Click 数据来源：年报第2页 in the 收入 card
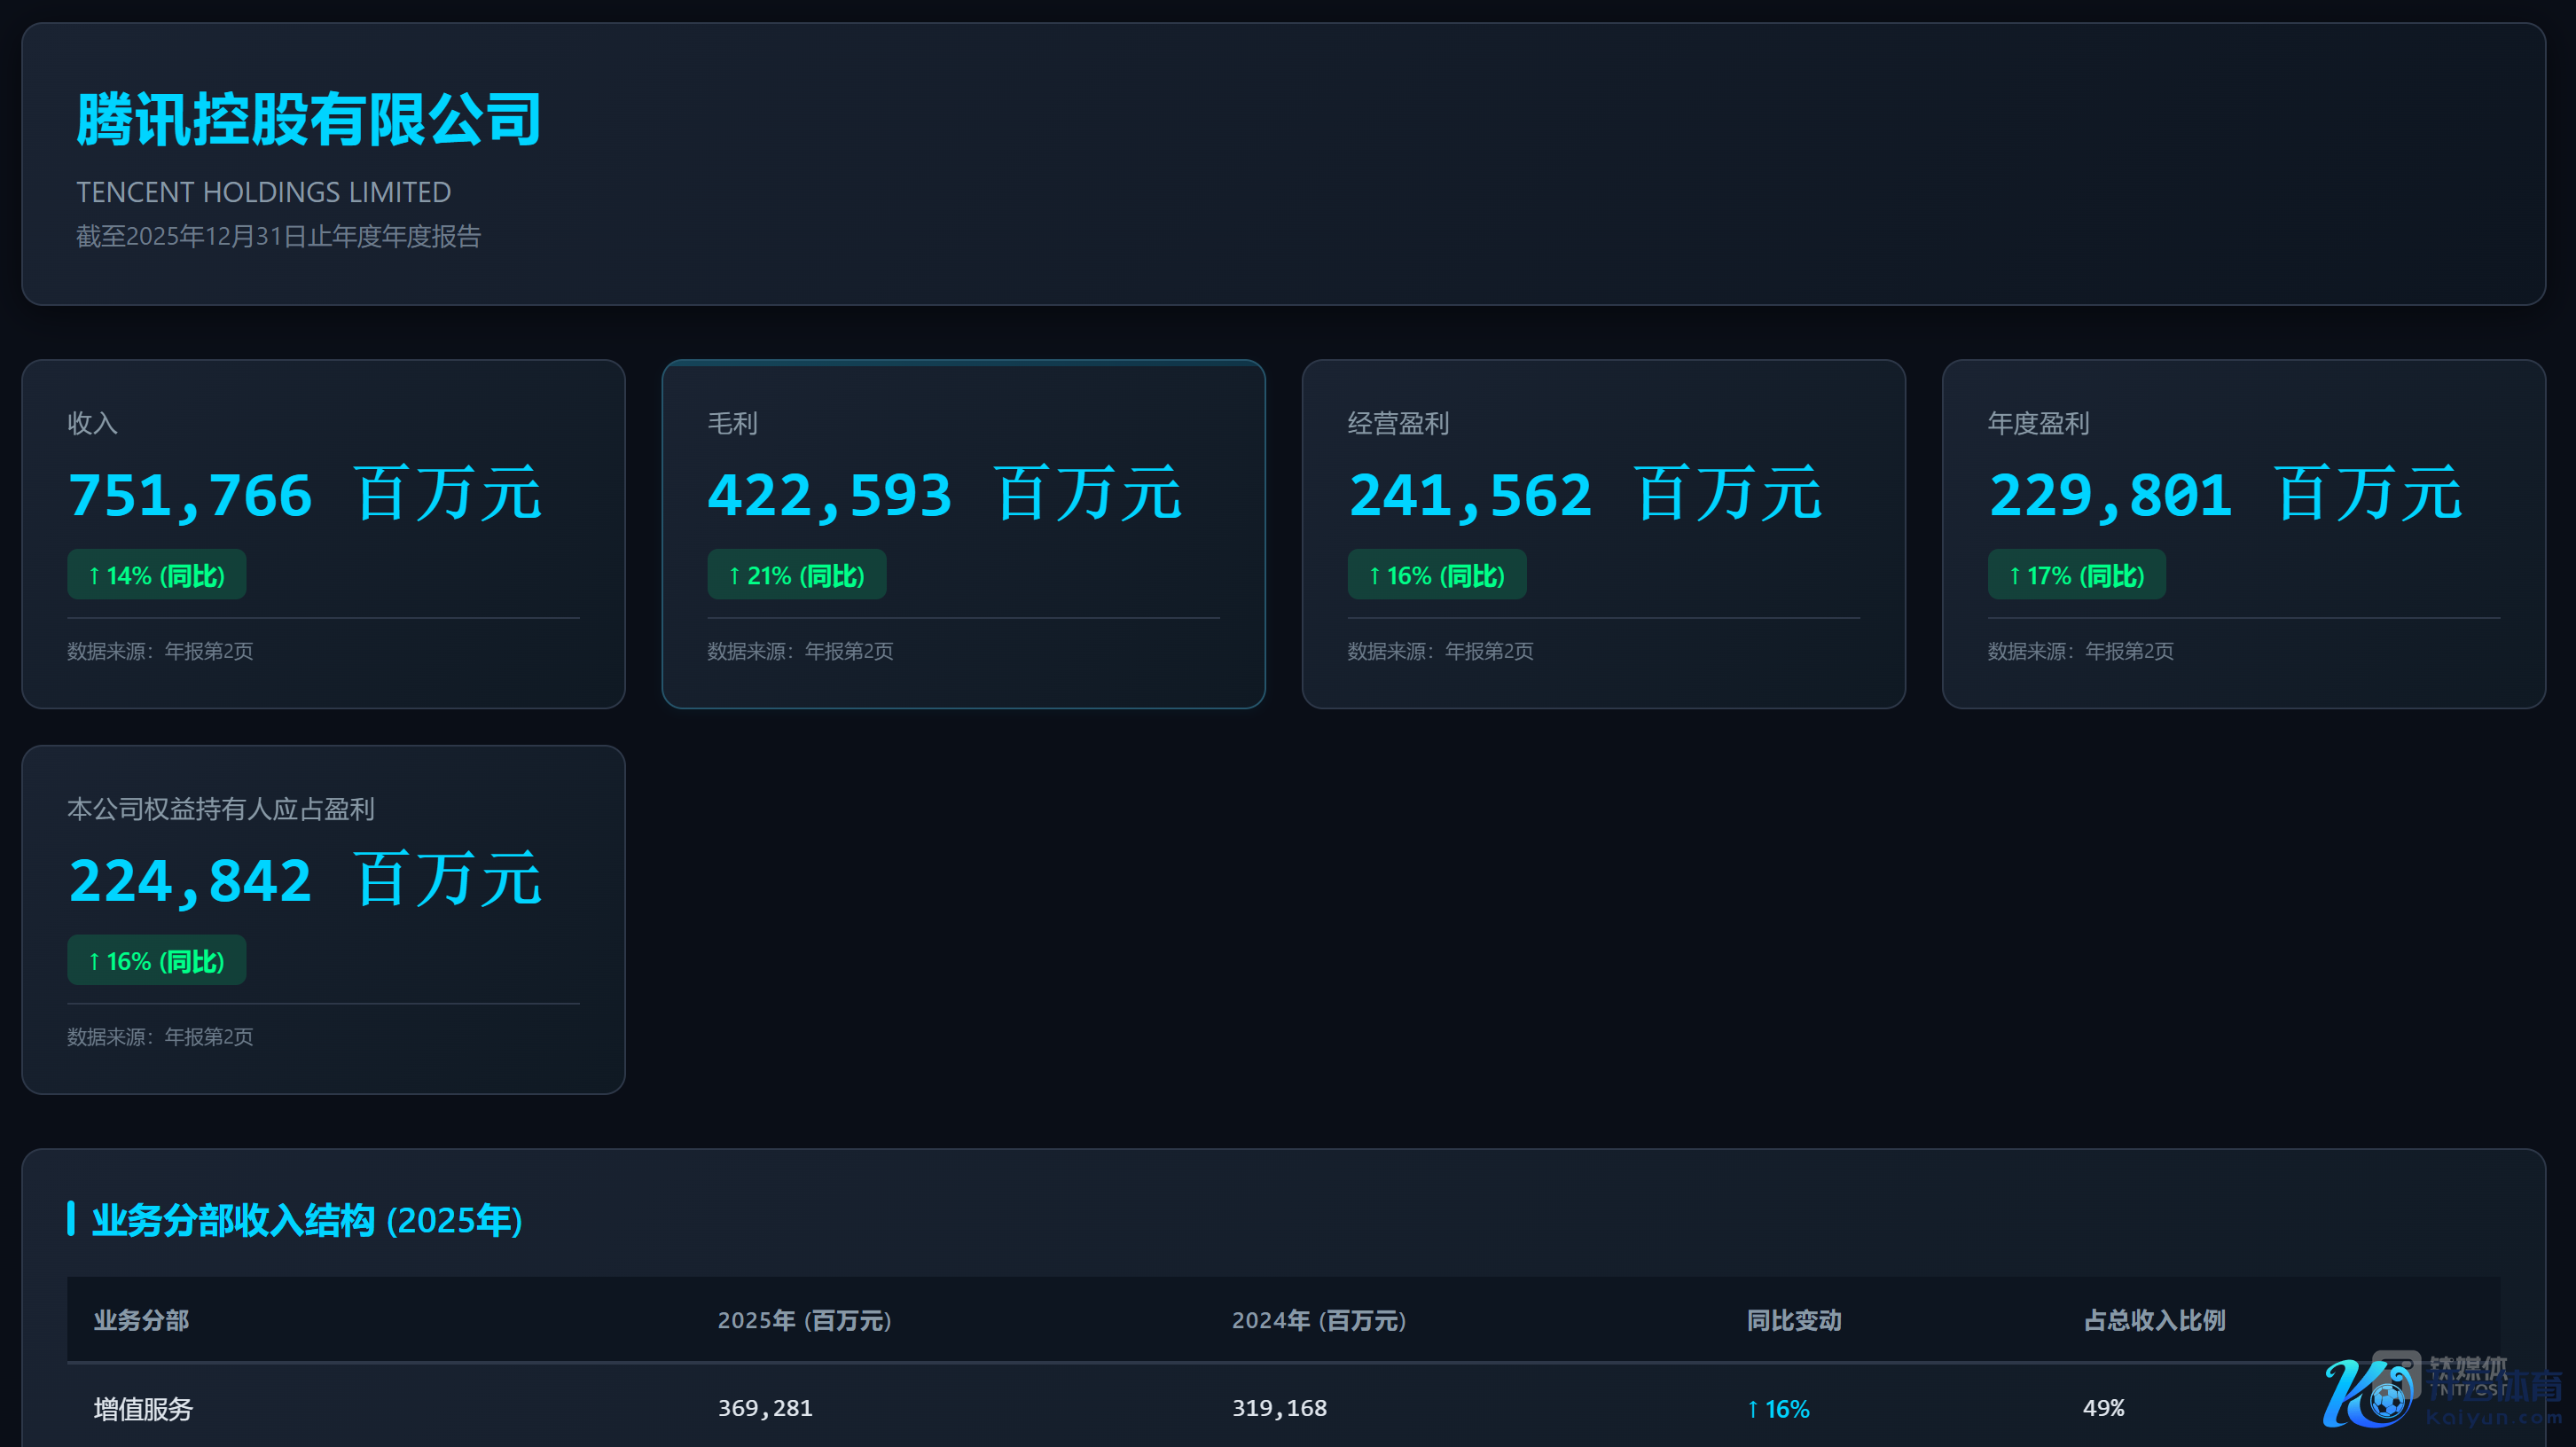The width and height of the screenshot is (2576, 1447). [x=160, y=651]
